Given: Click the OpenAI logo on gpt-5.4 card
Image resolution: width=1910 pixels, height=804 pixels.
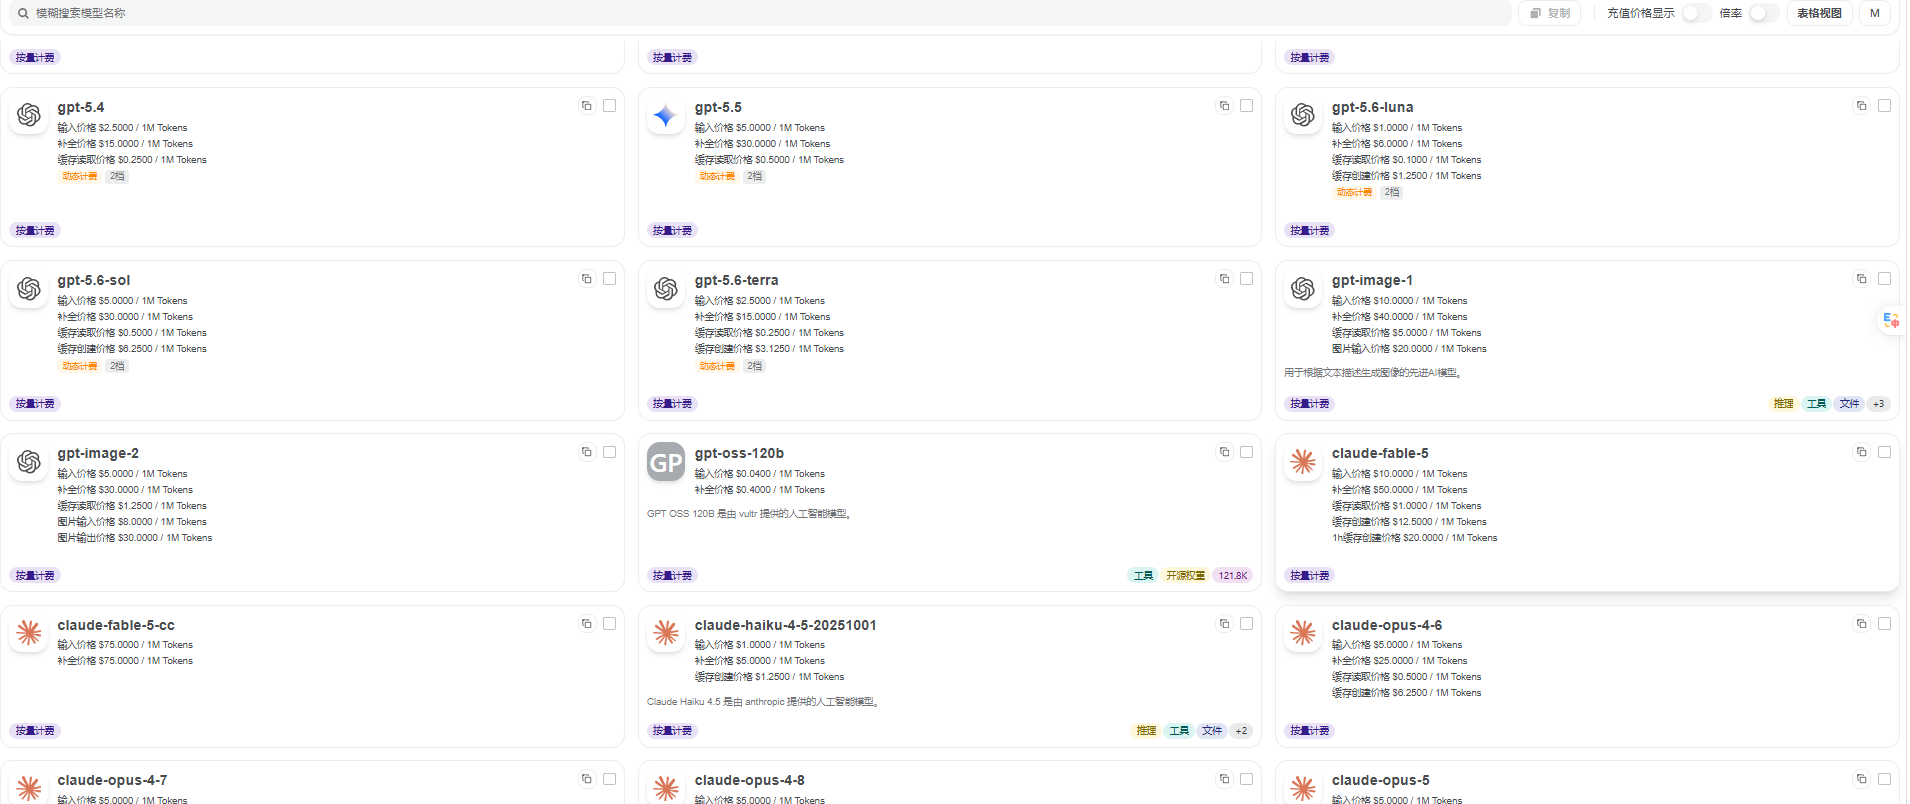Looking at the screenshot, I should [29, 116].
